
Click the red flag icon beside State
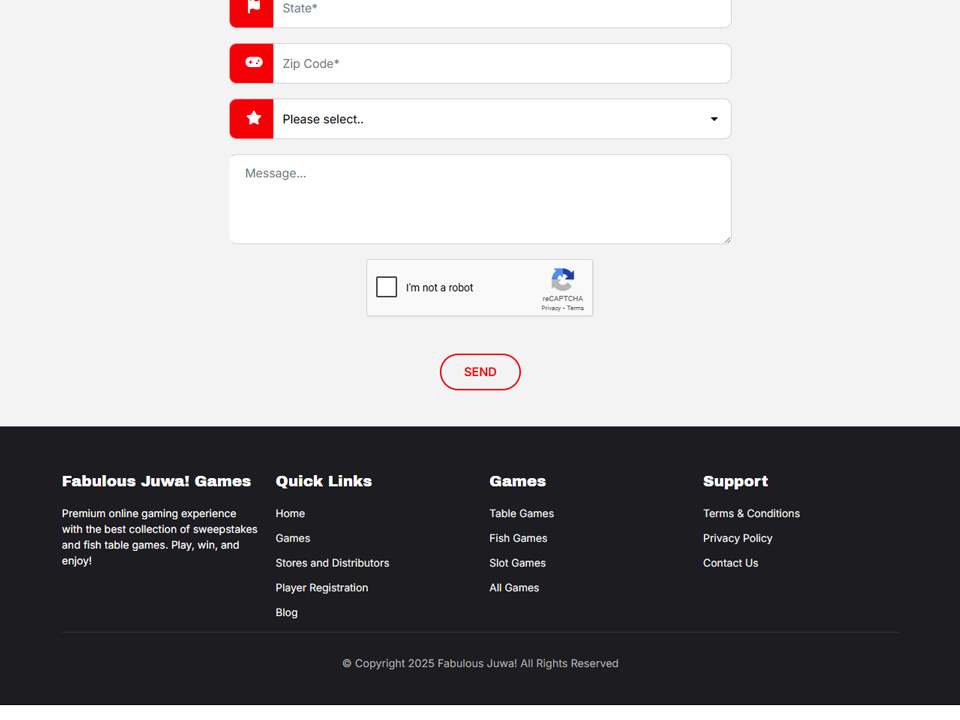click(x=253, y=8)
